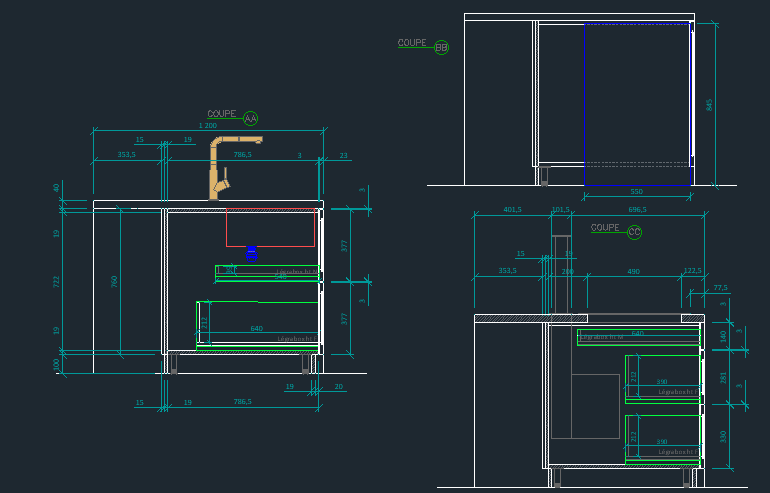Select the 490 dimension in section CC
The width and height of the screenshot is (770, 493).
point(633,271)
